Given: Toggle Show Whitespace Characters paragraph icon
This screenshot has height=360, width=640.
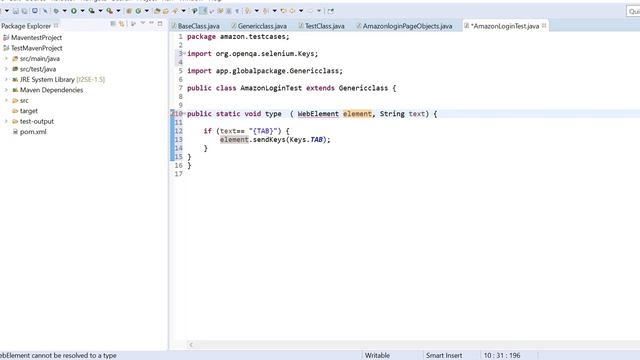Looking at the screenshot, I should (237, 11).
